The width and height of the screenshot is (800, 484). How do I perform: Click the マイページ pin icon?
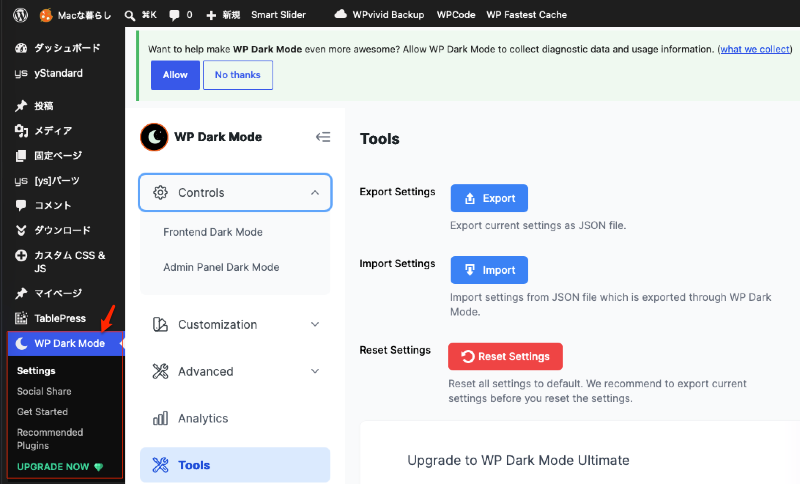pos(21,293)
